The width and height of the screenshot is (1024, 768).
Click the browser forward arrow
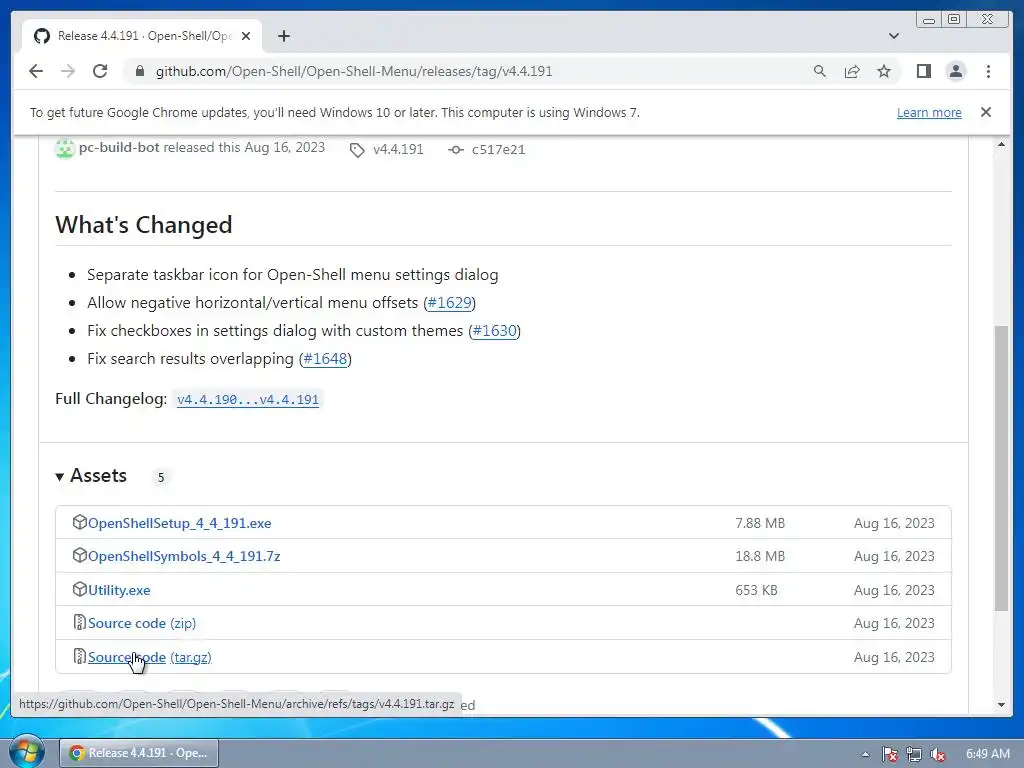(68, 71)
